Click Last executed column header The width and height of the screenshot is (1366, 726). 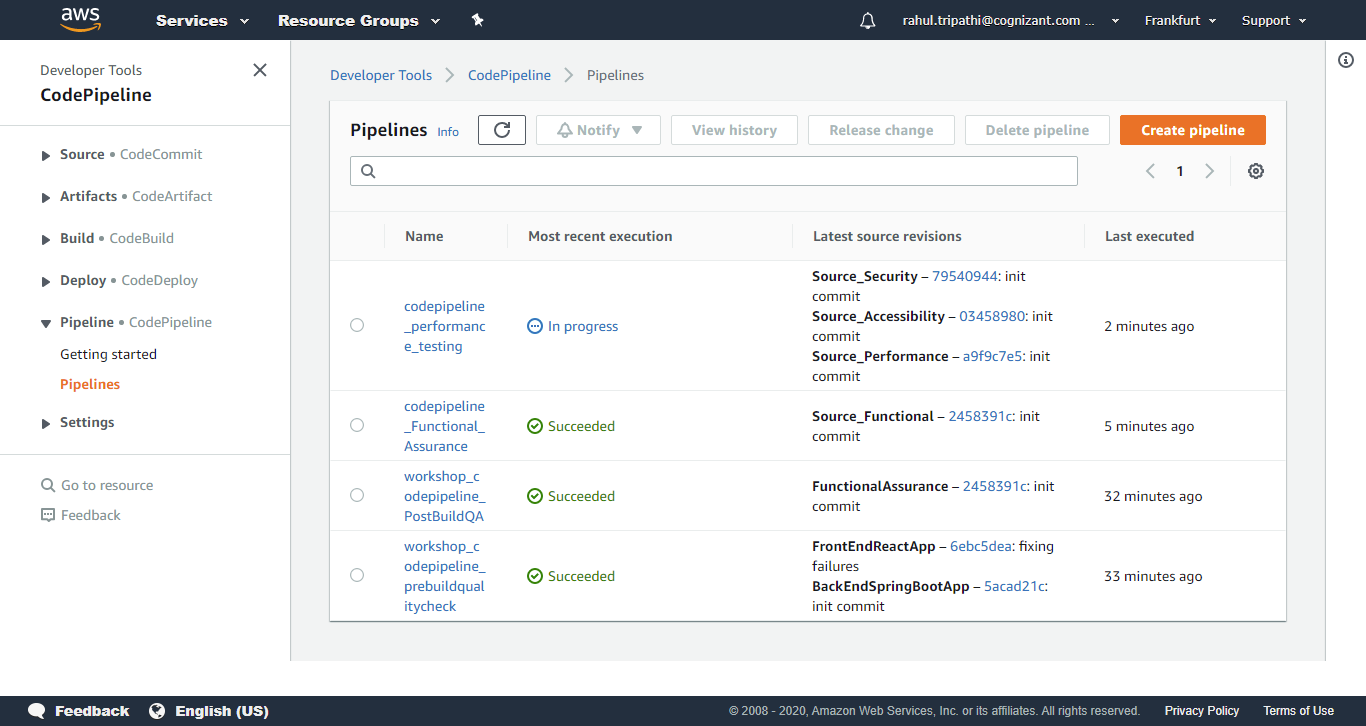[1149, 236]
